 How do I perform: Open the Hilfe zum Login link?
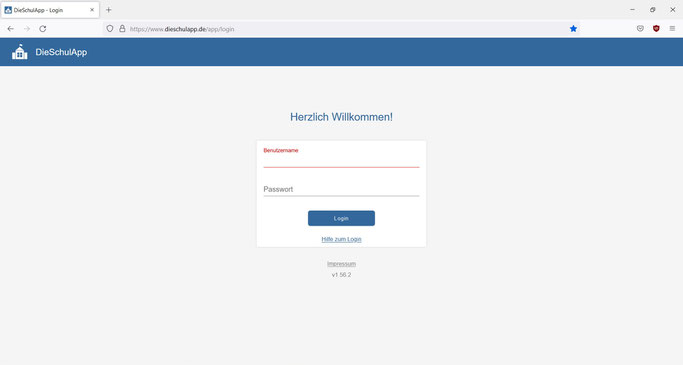pos(341,239)
